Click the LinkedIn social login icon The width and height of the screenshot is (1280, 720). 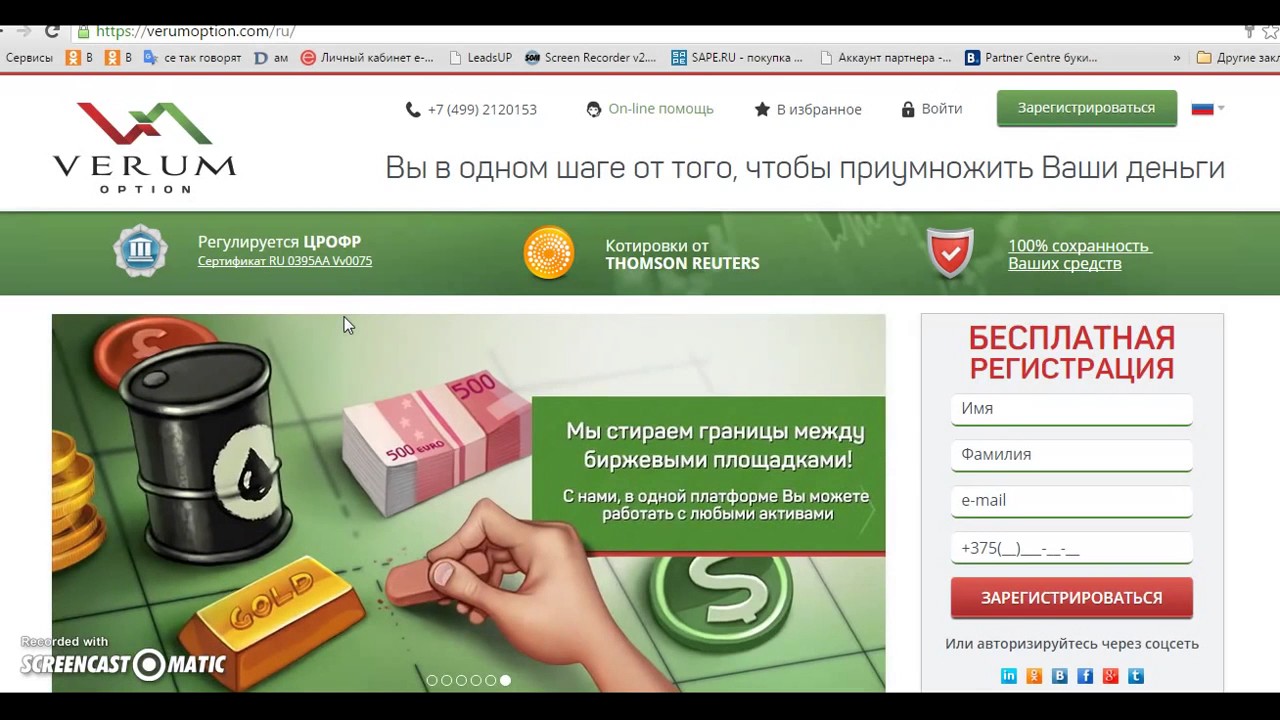(1009, 676)
